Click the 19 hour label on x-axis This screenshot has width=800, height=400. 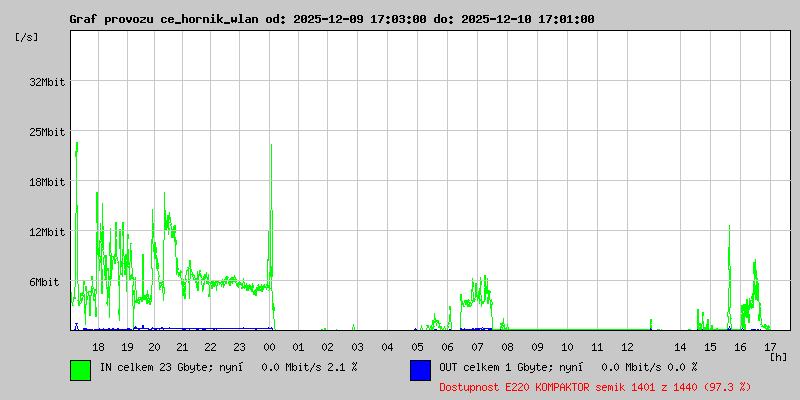[127, 347]
